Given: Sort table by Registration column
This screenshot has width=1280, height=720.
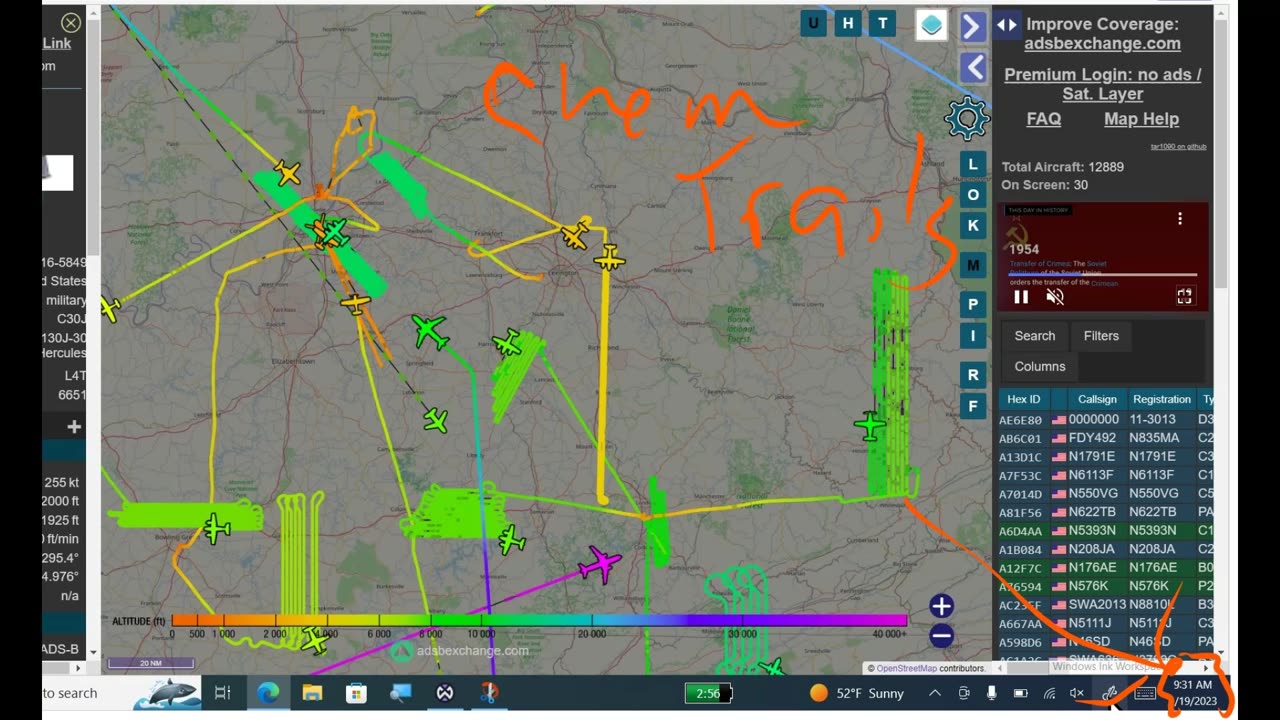Looking at the screenshot, I should [x=1161, y=399].
